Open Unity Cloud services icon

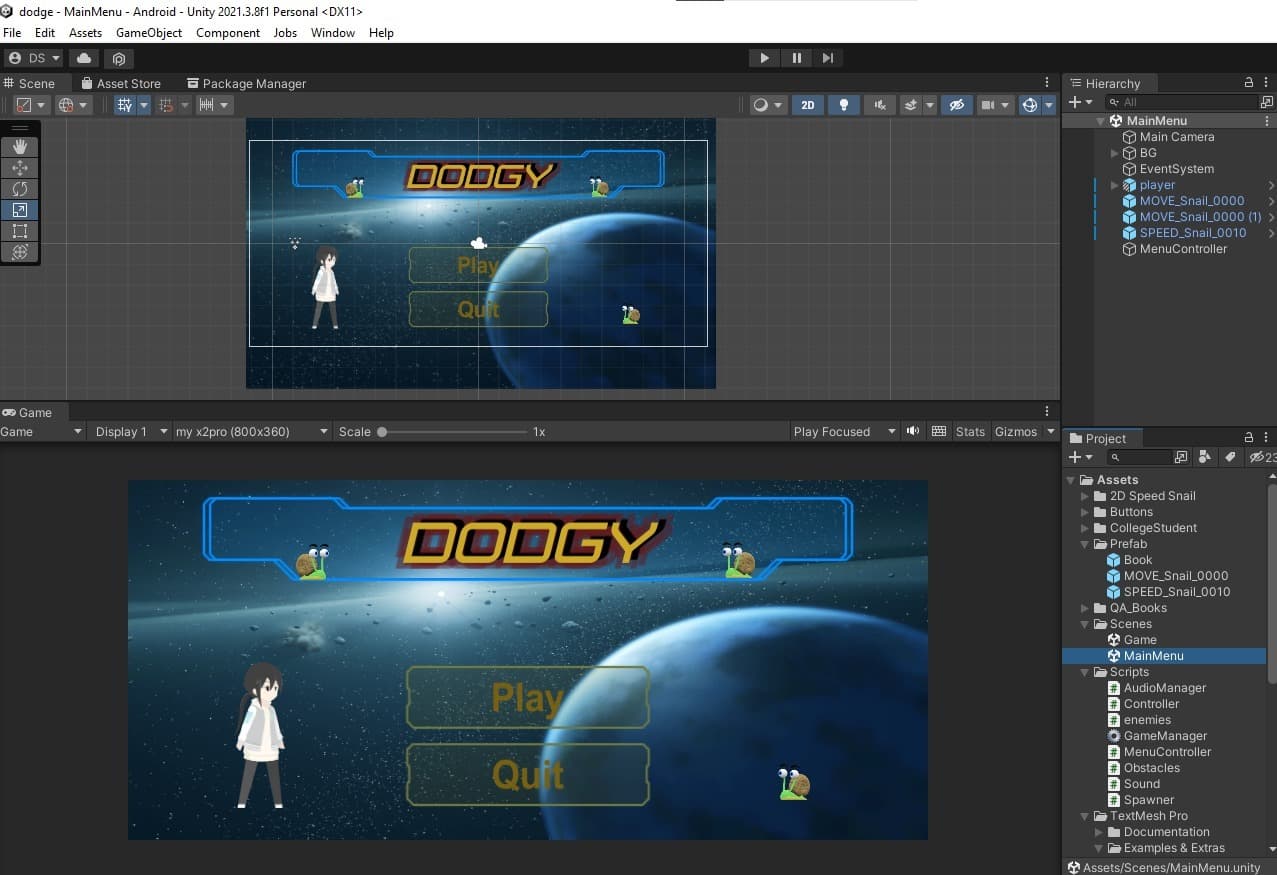84,58
